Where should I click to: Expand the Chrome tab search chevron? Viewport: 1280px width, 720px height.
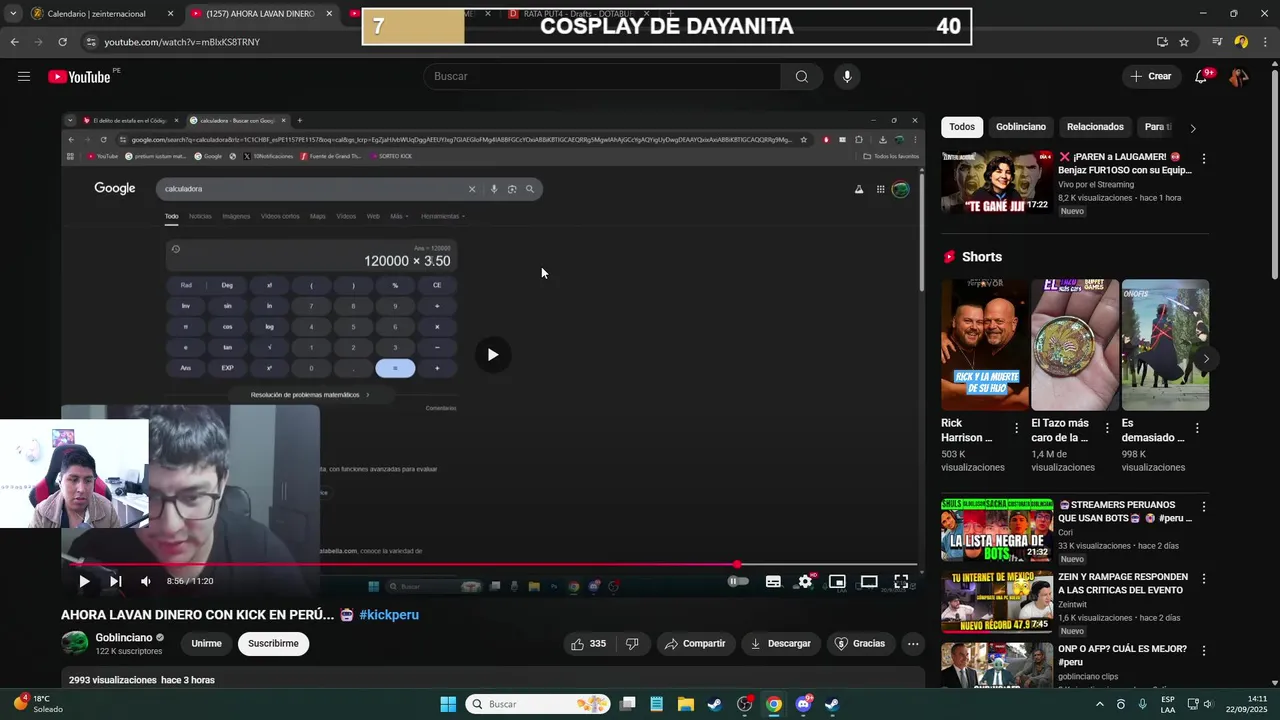coord(14,14)
